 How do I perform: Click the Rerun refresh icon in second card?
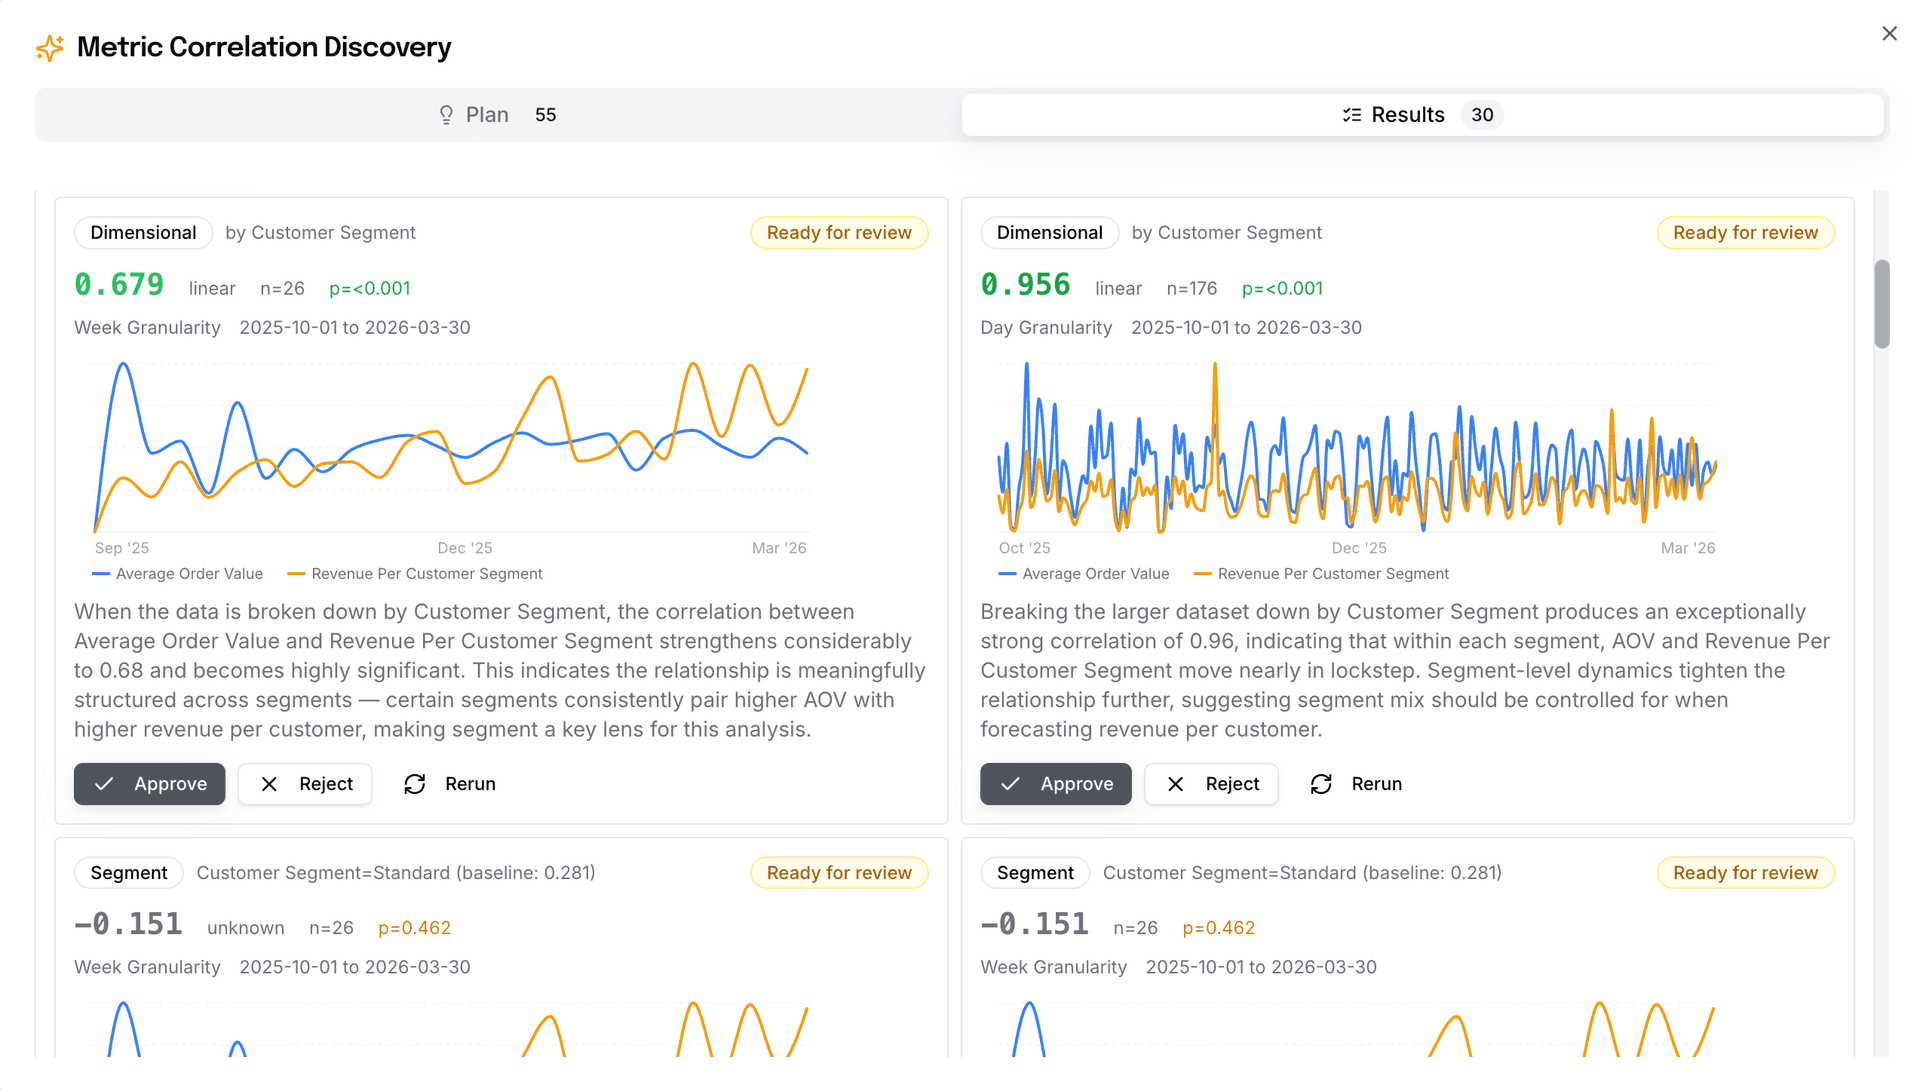click(x=1321, y=784)
